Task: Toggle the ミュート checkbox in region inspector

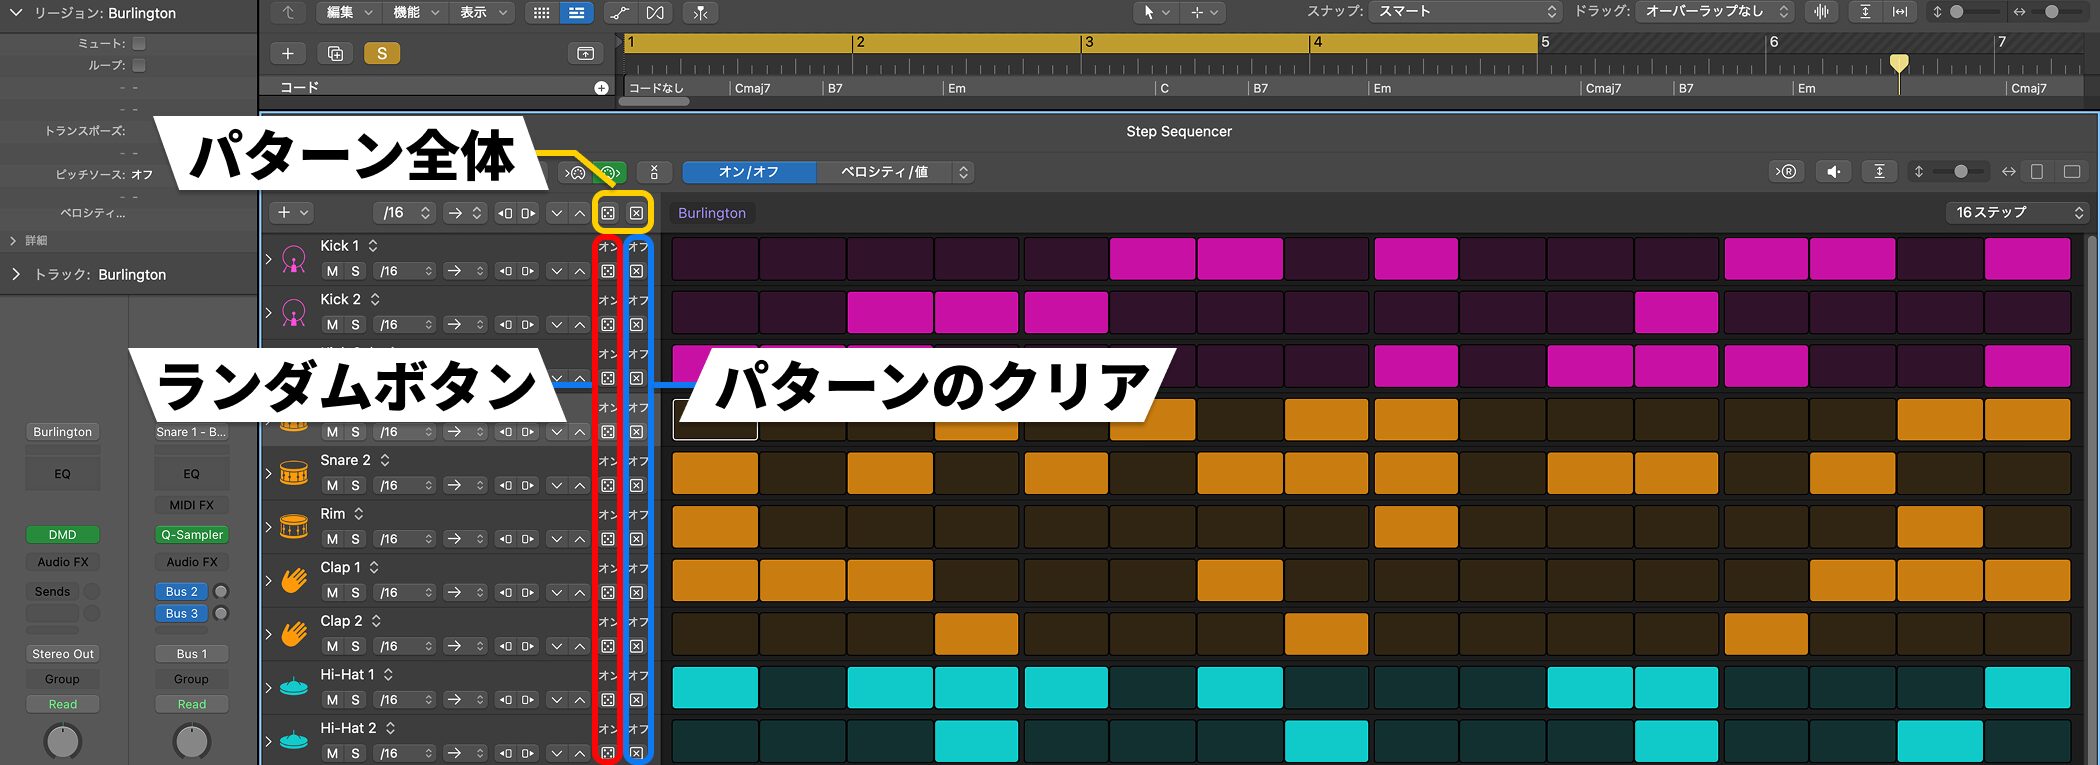Action: pos(139,43)
